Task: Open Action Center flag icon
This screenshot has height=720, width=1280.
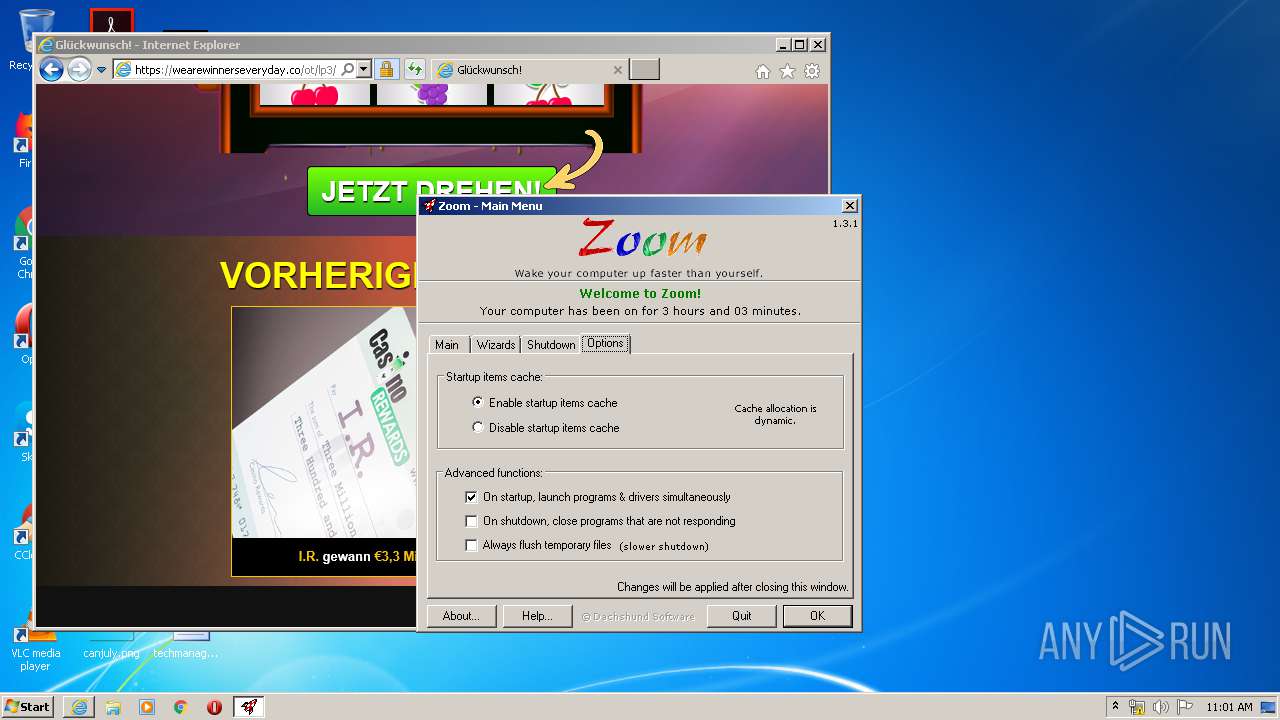Action: [1185, 707]
